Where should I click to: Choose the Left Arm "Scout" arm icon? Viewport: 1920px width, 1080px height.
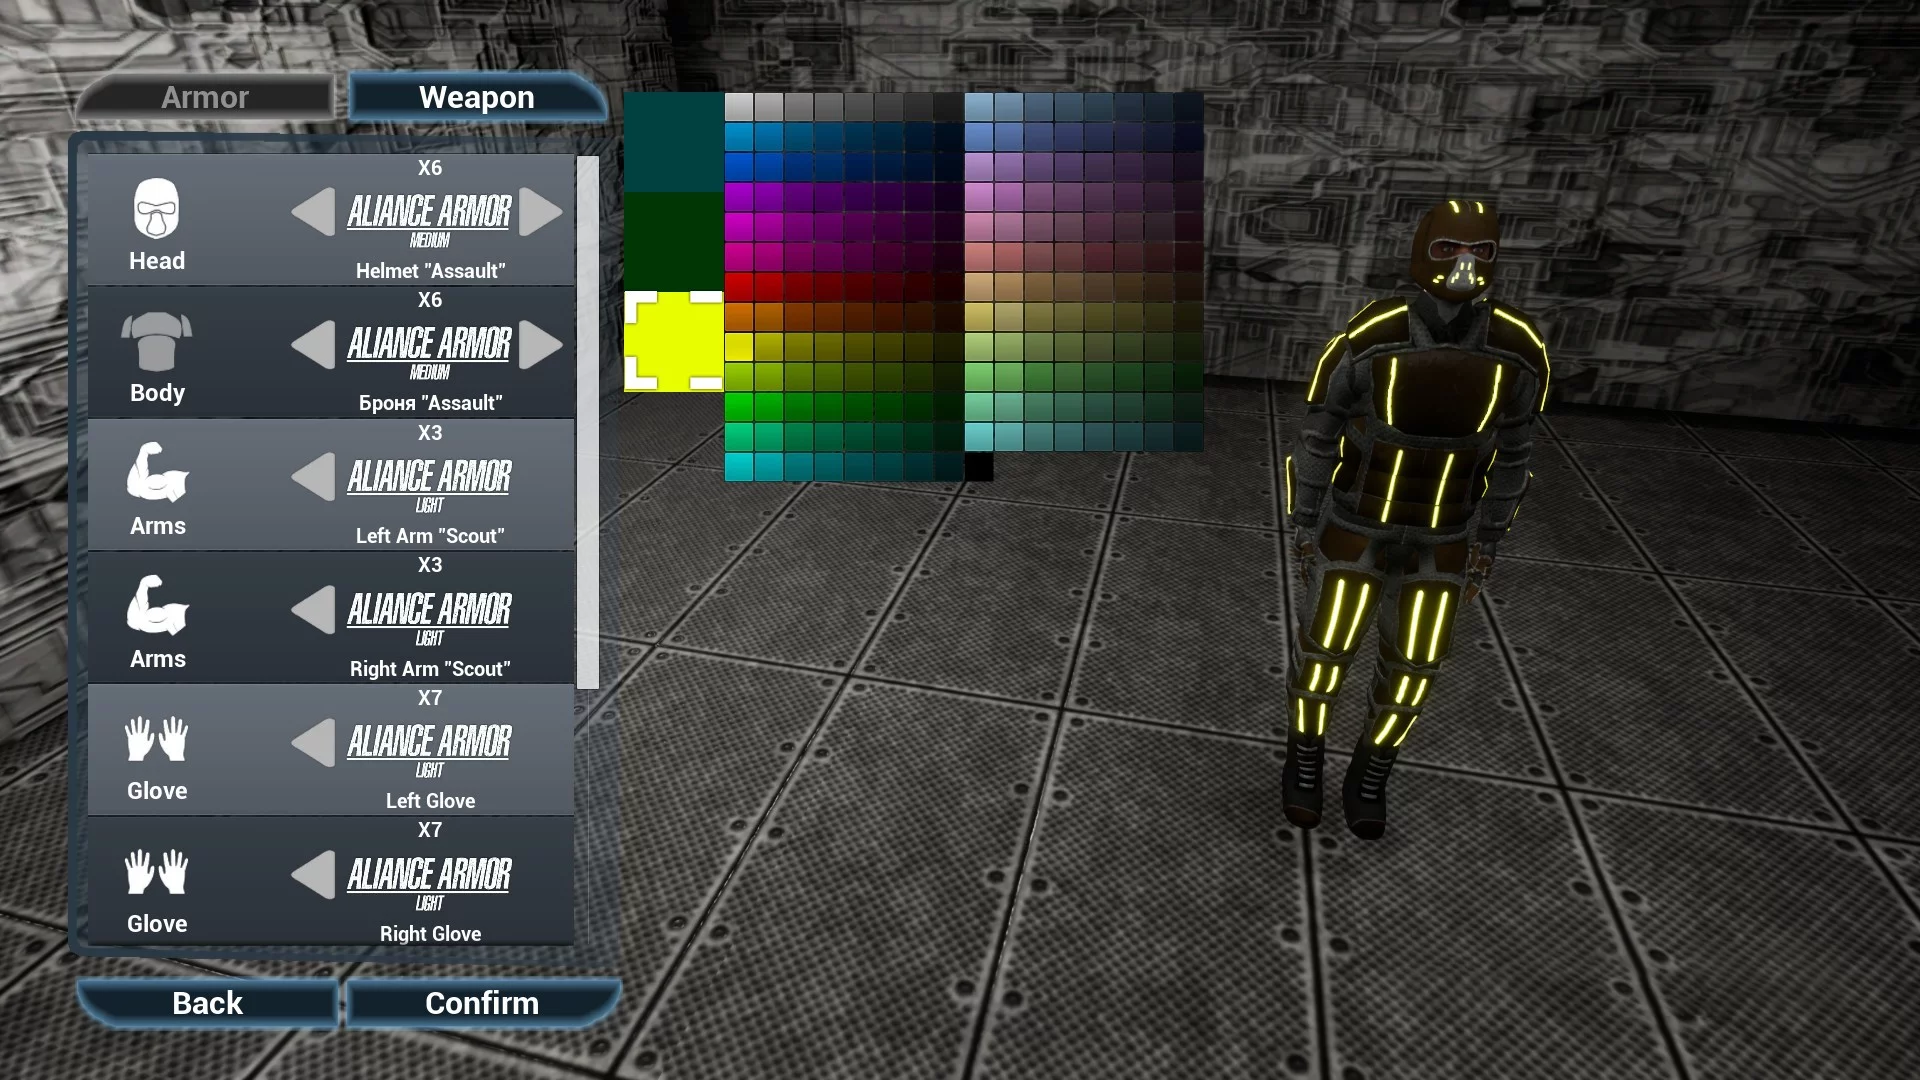tap(157, 472)
